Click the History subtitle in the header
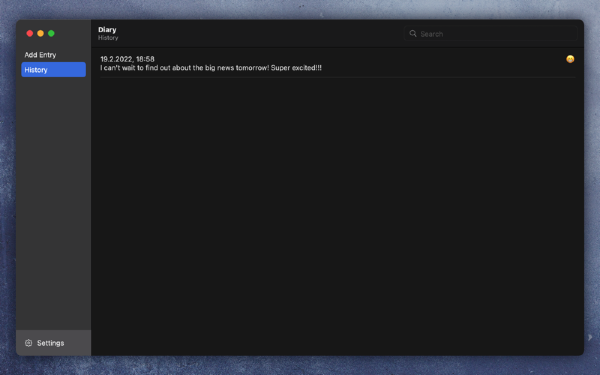The height and width of the screenshot is (375, 600). click(108, 38)
